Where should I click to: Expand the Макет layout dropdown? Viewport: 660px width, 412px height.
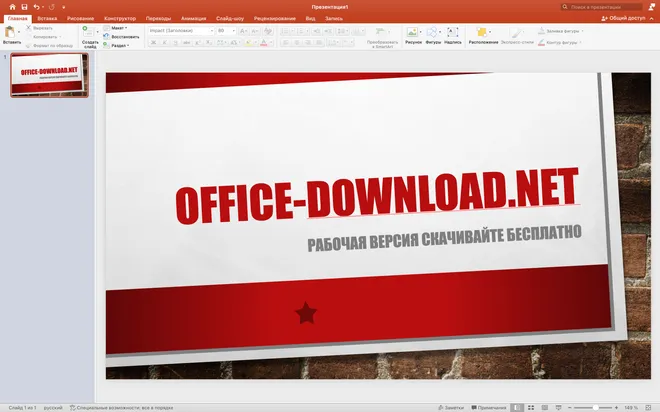point(115,28)
